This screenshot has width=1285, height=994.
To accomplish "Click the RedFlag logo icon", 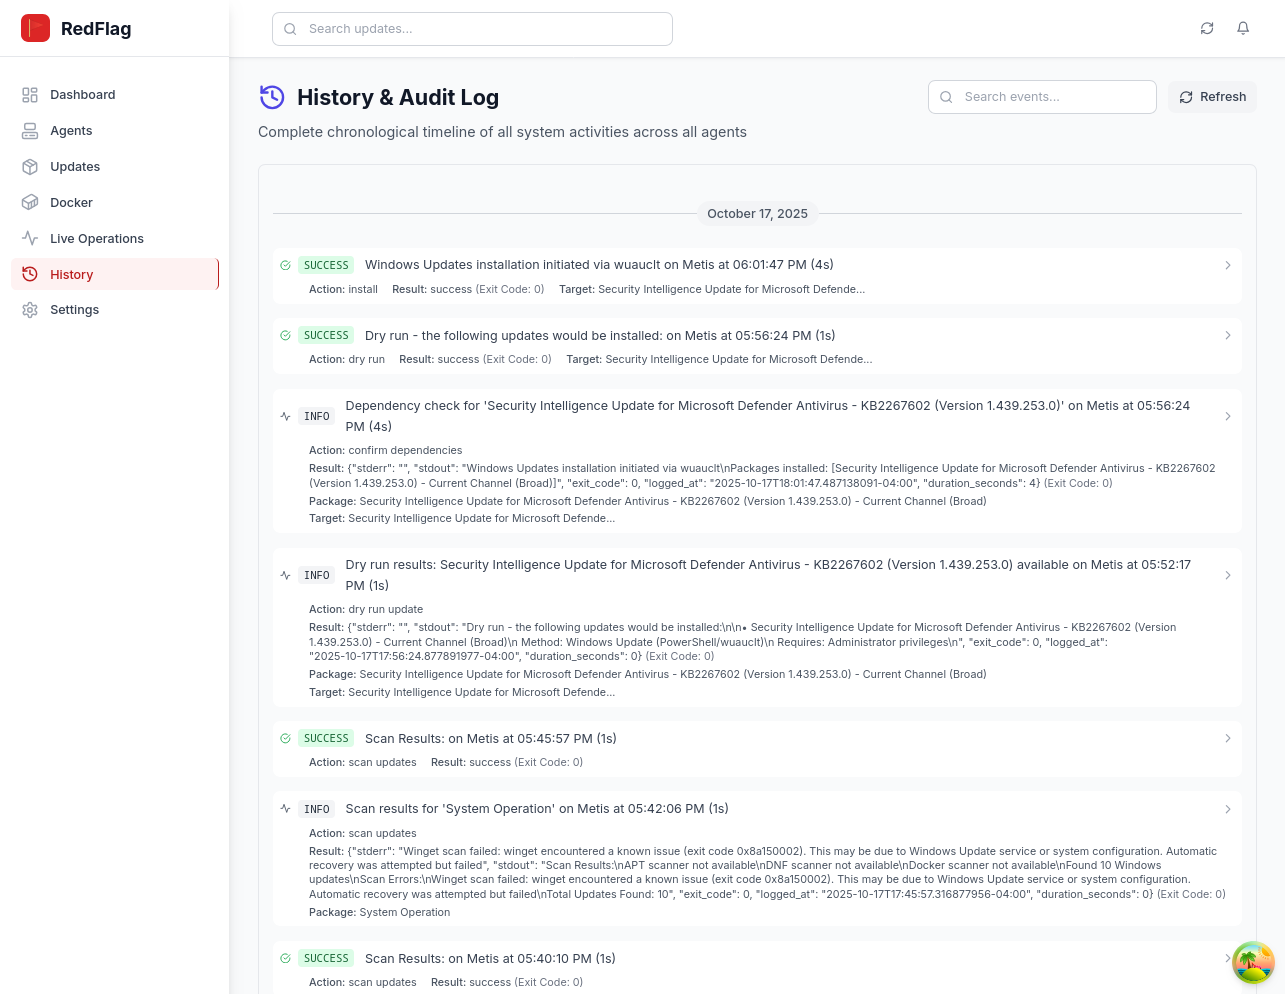I will tap(35, 28).
